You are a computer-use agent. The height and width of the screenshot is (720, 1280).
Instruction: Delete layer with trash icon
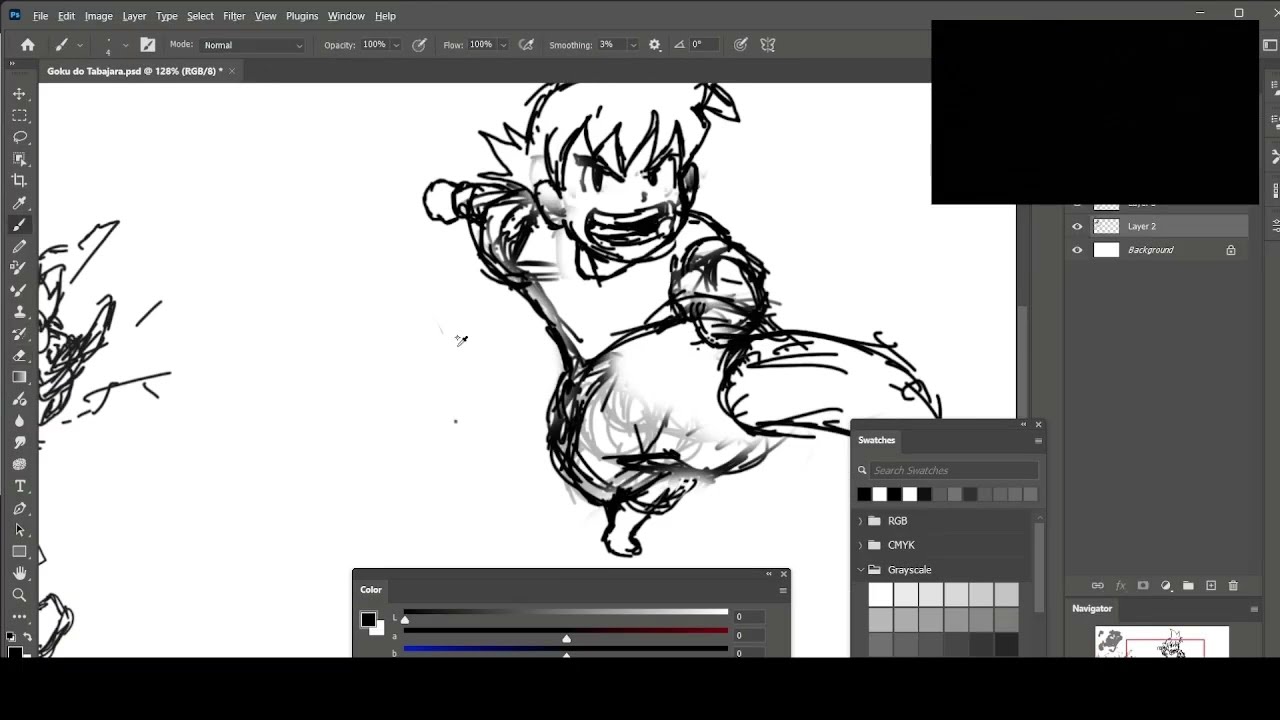[1233, 586]
